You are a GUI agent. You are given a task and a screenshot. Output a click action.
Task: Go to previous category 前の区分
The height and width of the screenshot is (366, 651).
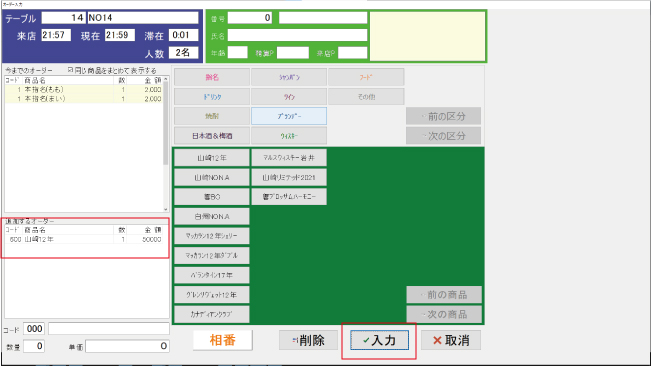pyautogui.click(x=443, y=116)
